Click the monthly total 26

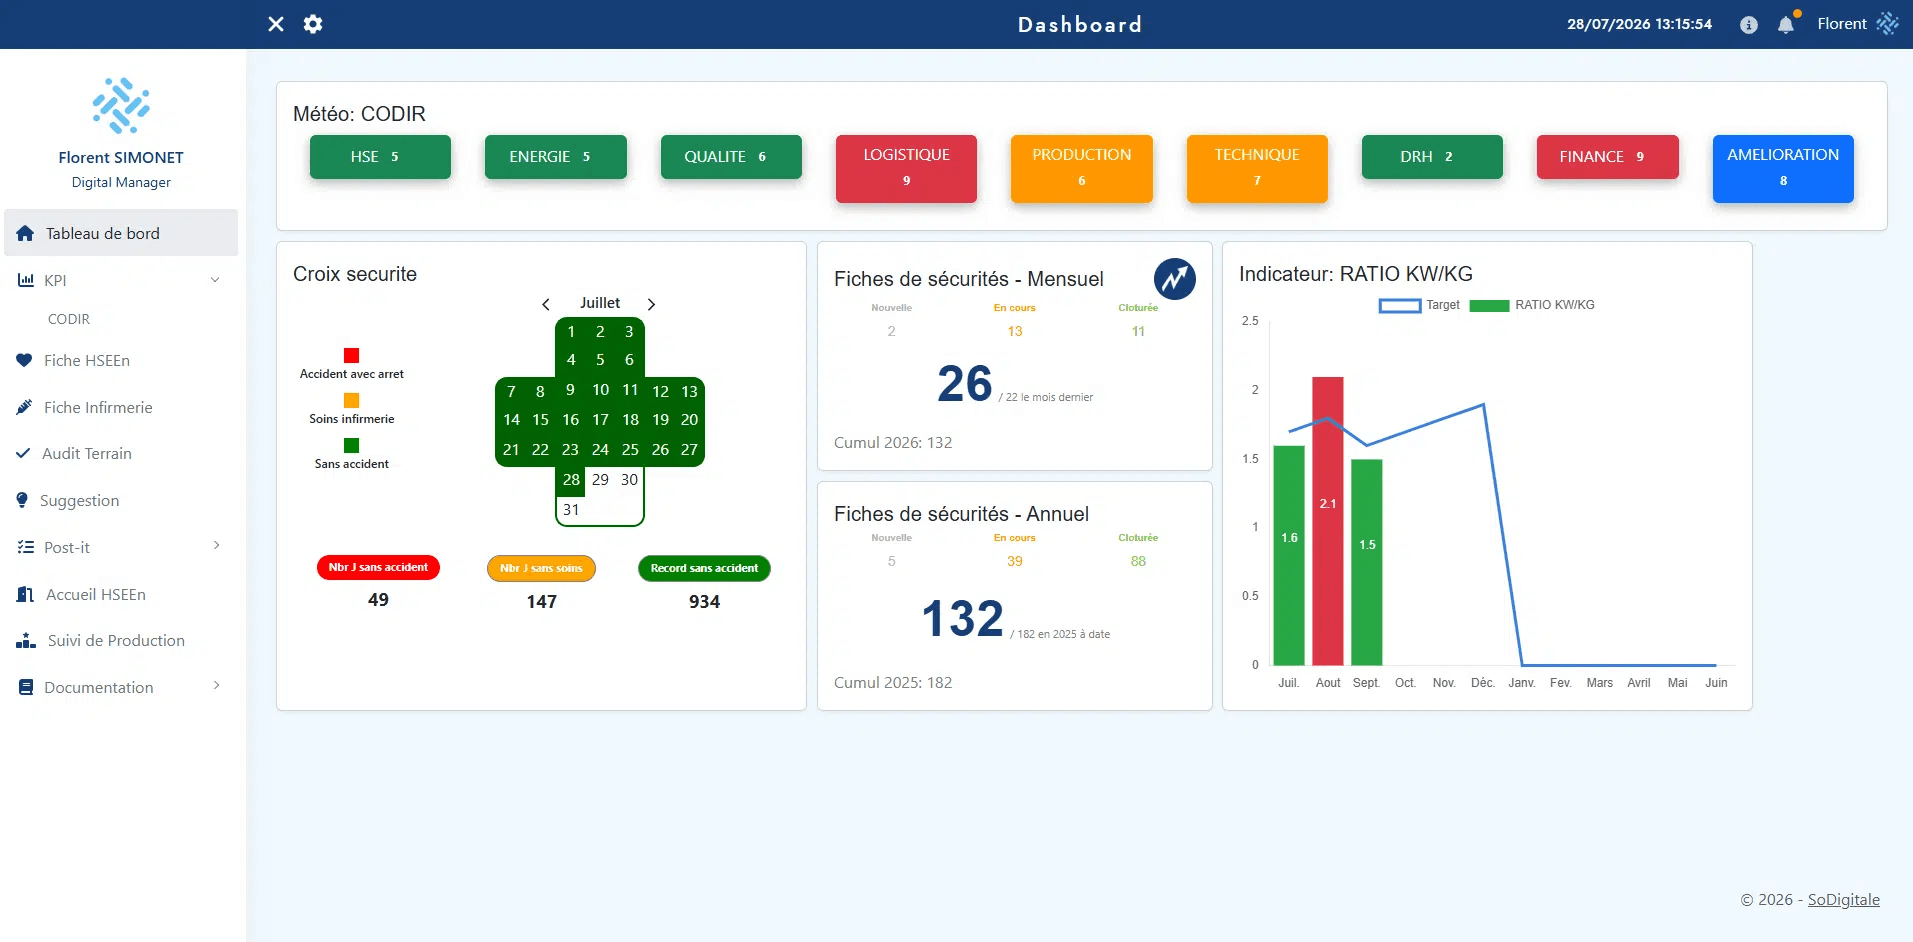click(965, 383)
